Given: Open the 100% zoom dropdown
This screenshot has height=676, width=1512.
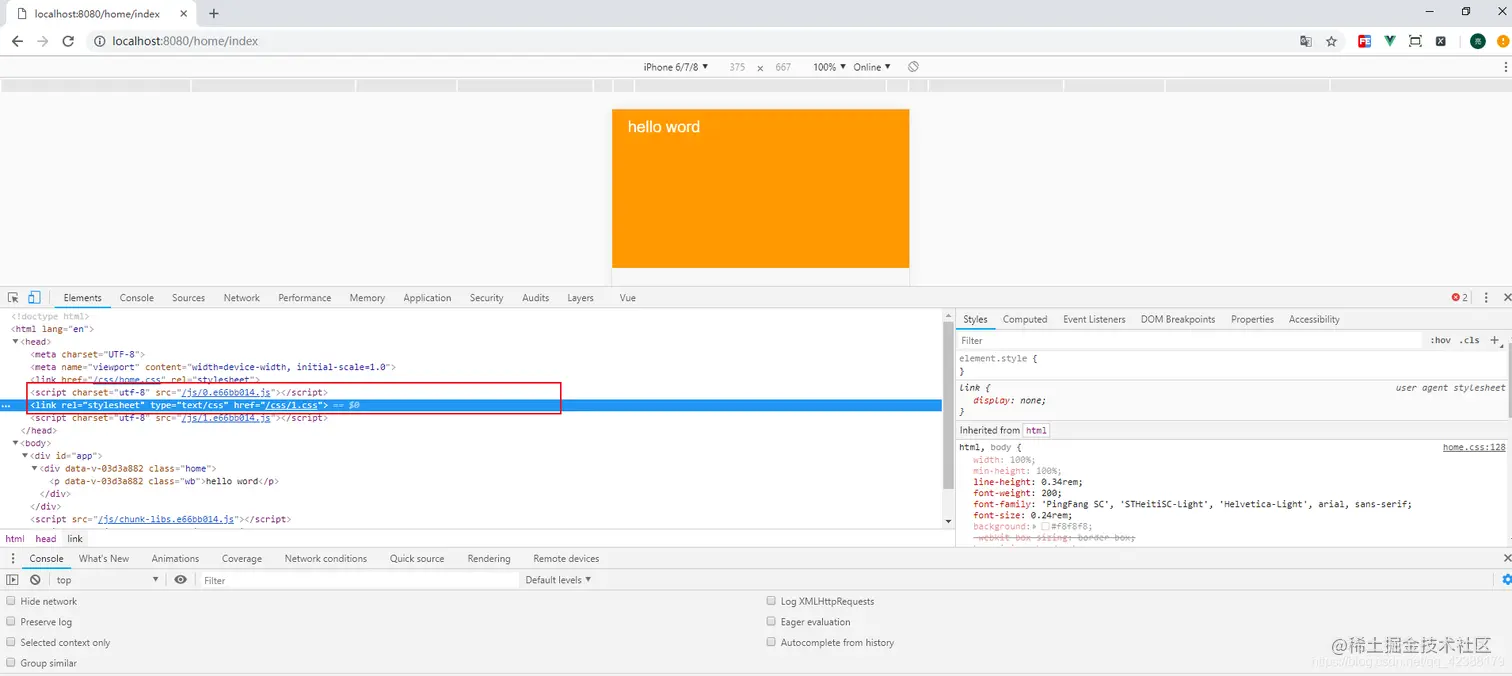Looking at the screenshot, I should click(x=829, y=67).
